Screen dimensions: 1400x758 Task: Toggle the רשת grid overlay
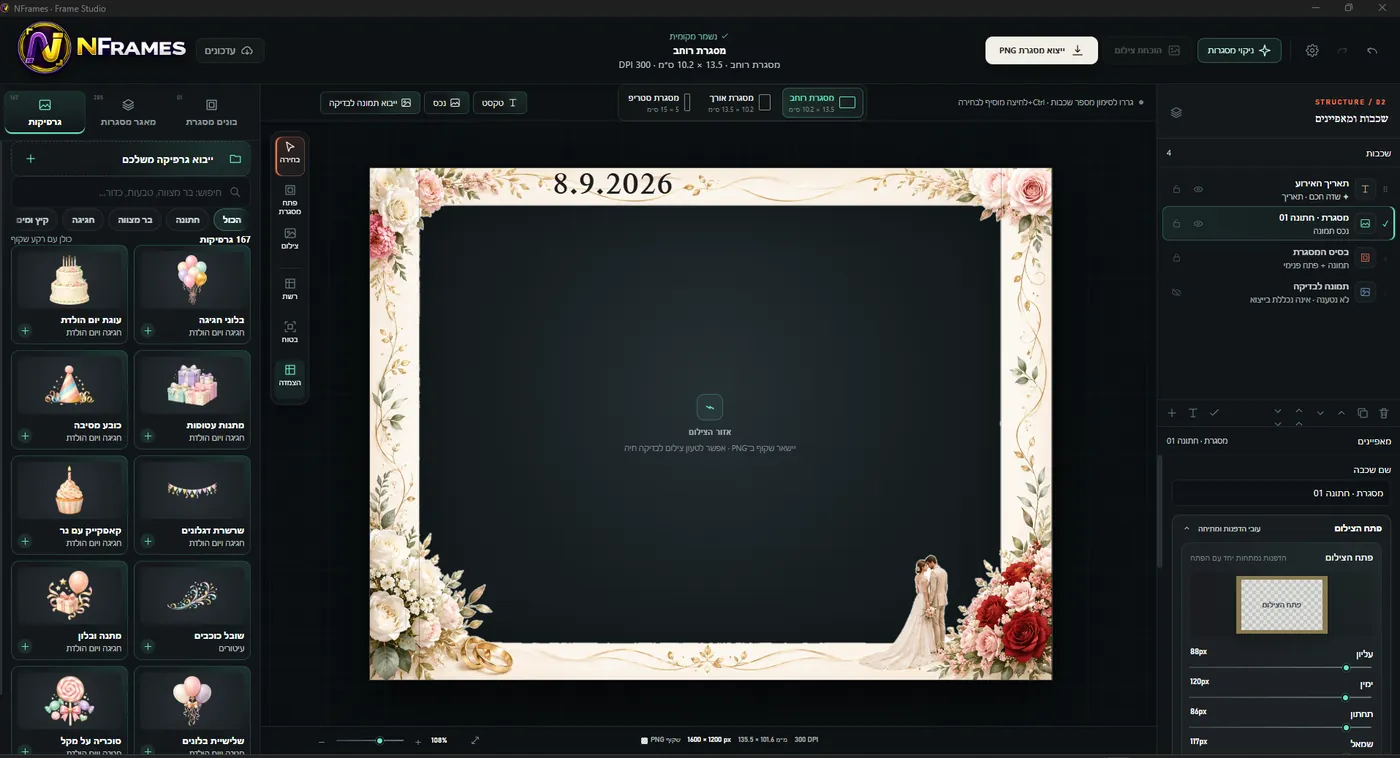point(290,289)
